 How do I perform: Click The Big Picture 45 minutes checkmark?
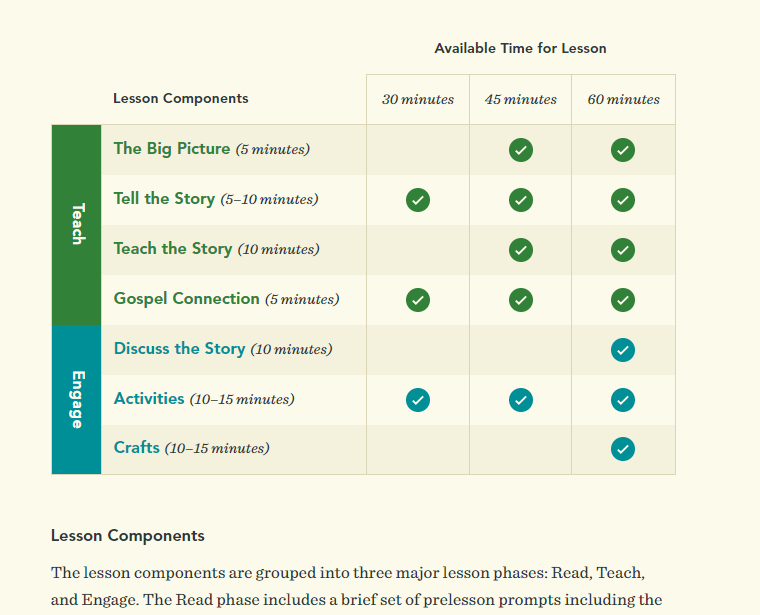(521, 150)
